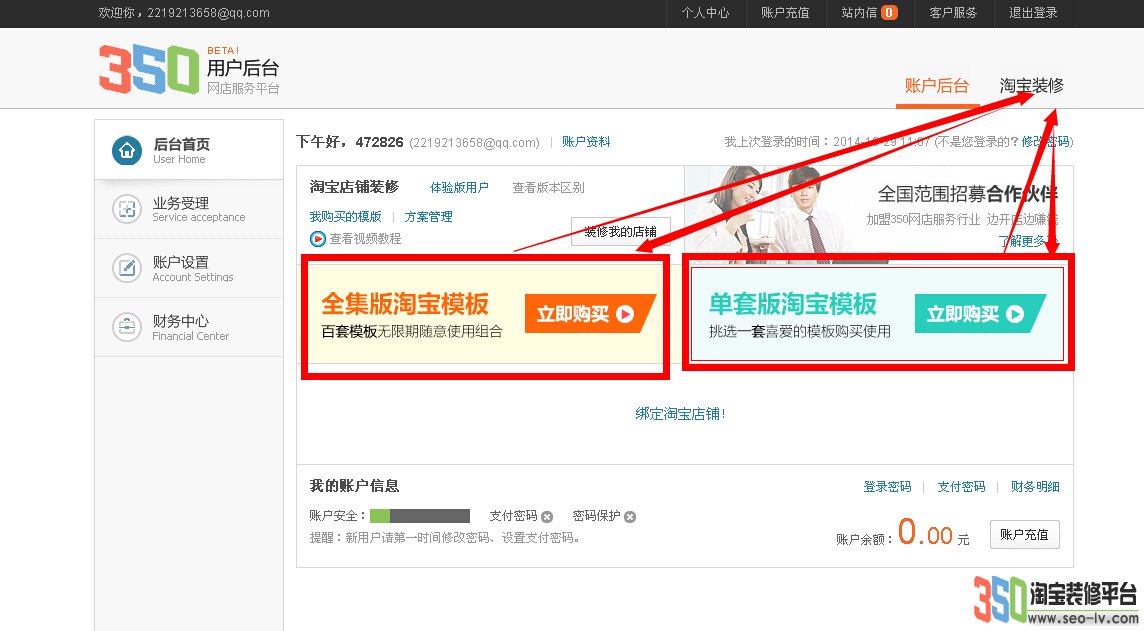Click the 绑定淘宝店铺 link
1144x631 pixels.
click(680, 414)
